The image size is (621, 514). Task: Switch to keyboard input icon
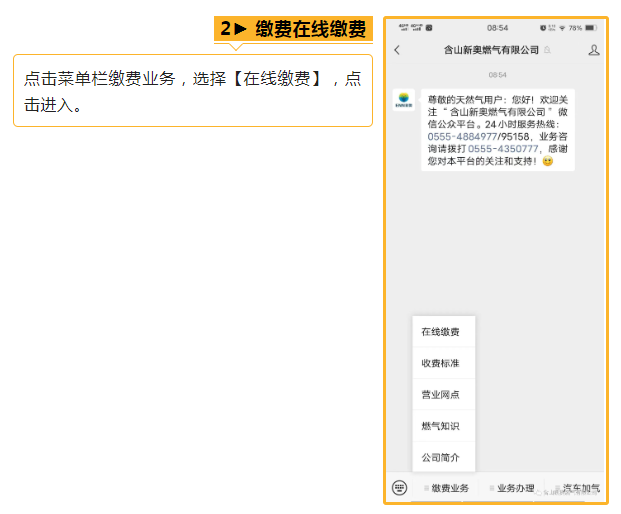coord(399,487)
